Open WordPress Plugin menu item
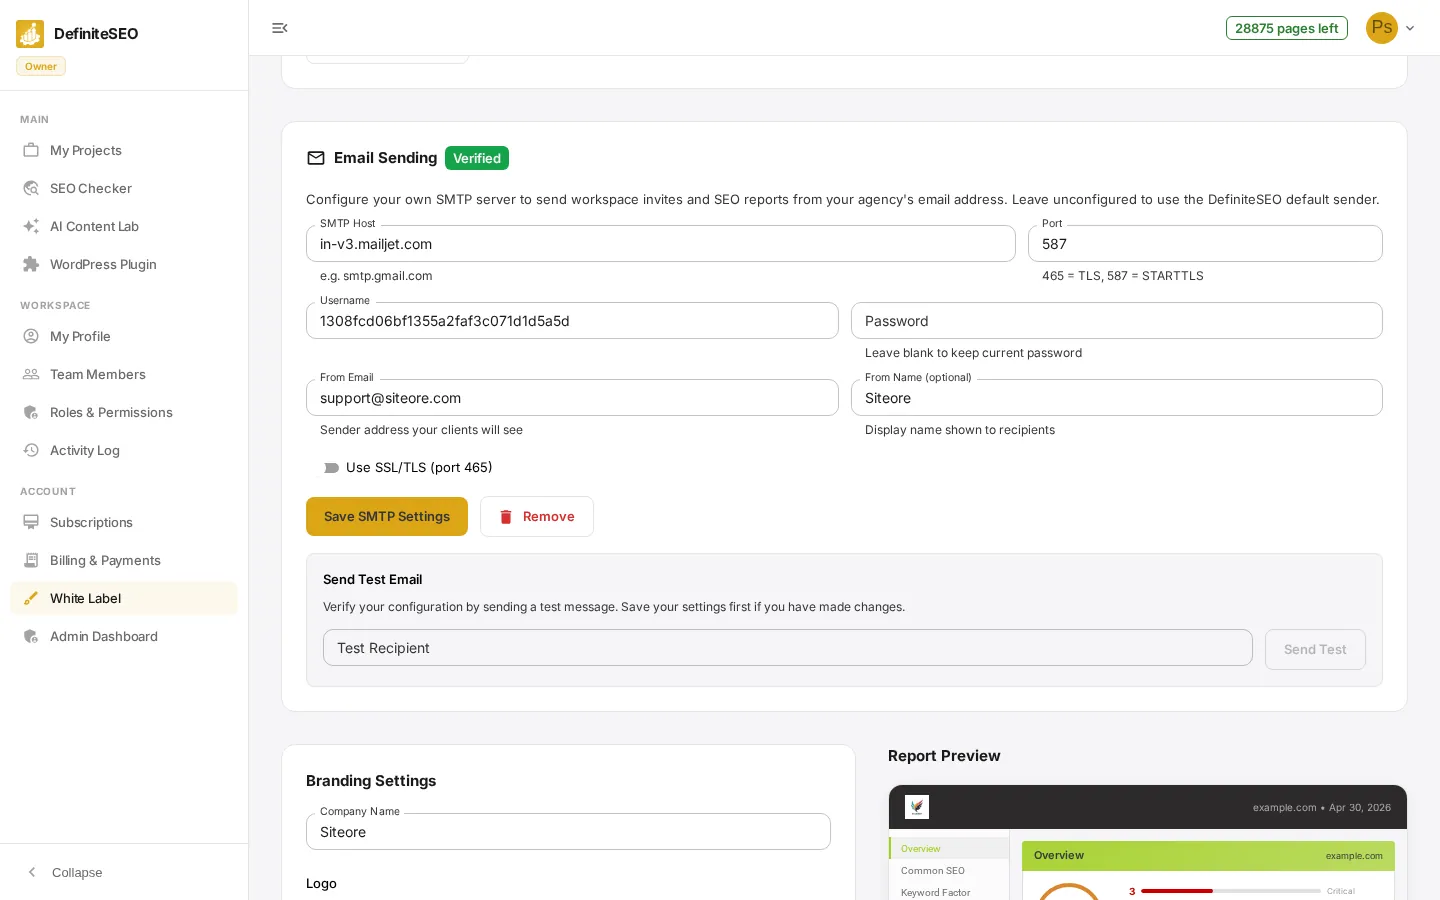 click(124, 264)
